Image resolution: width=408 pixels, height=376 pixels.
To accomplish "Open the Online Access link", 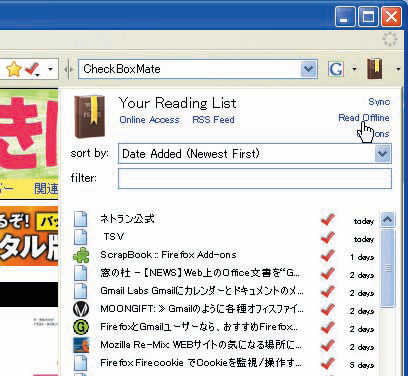I will (x=149, y=120).
